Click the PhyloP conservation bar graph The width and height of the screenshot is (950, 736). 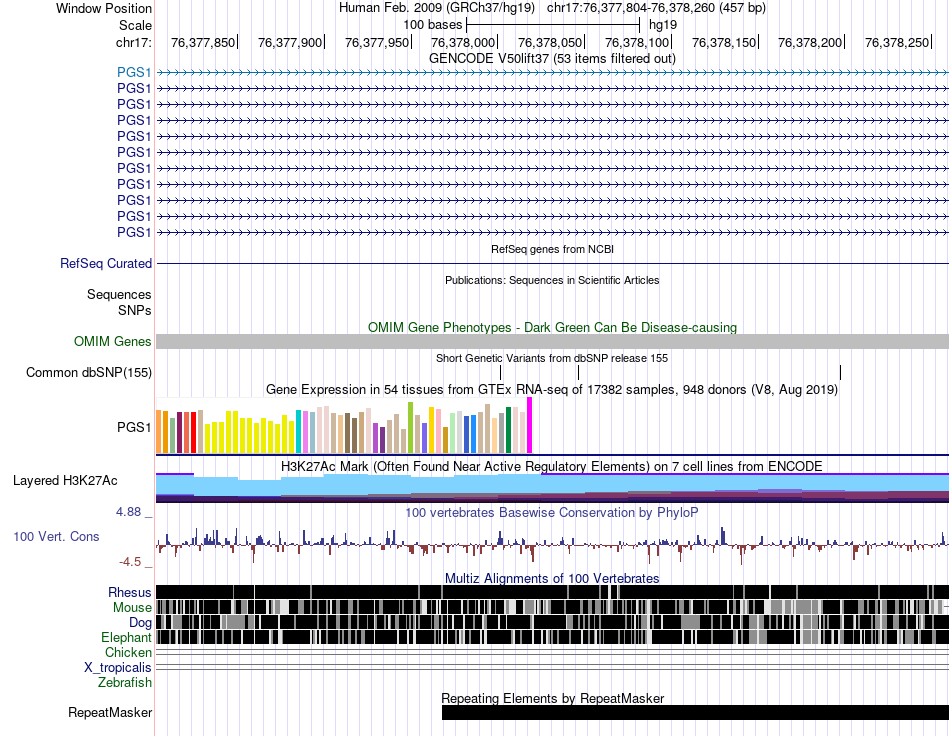pos(553,545)
